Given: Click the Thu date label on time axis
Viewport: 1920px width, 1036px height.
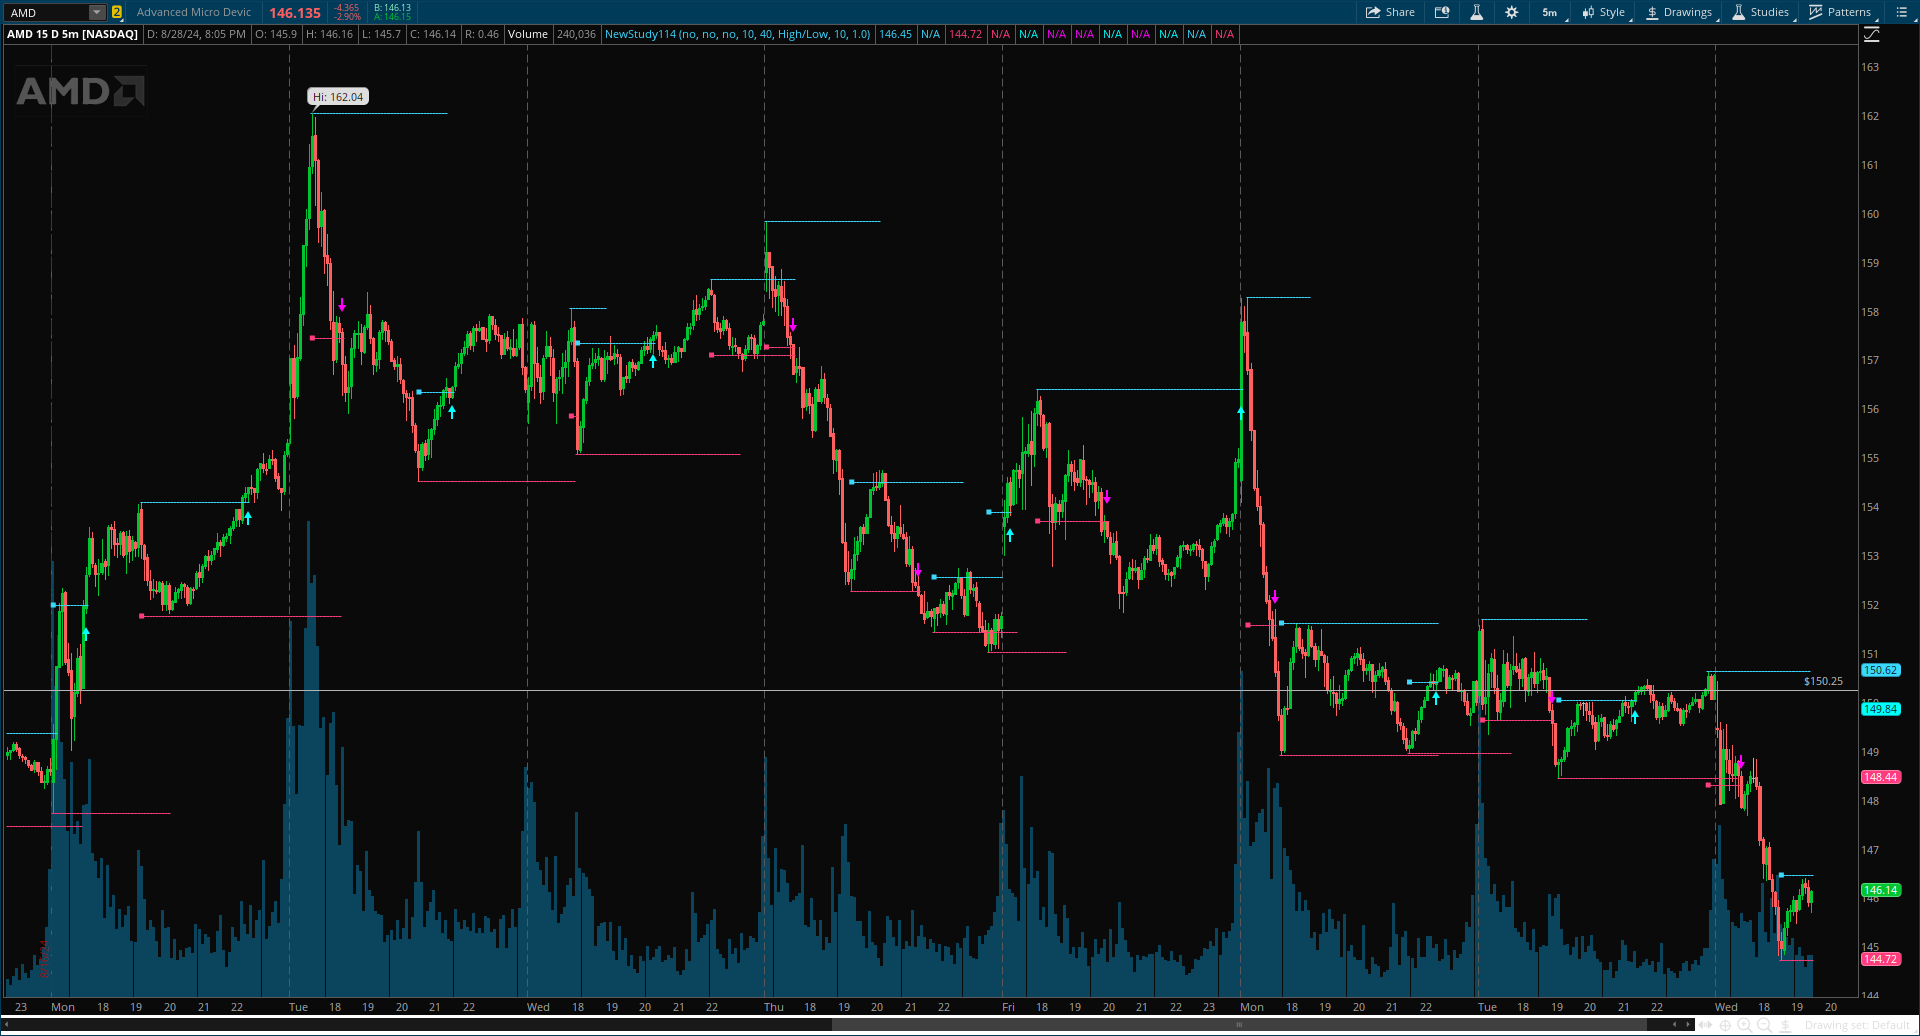Looking at the screenshot, I should tap(774, 1007).
